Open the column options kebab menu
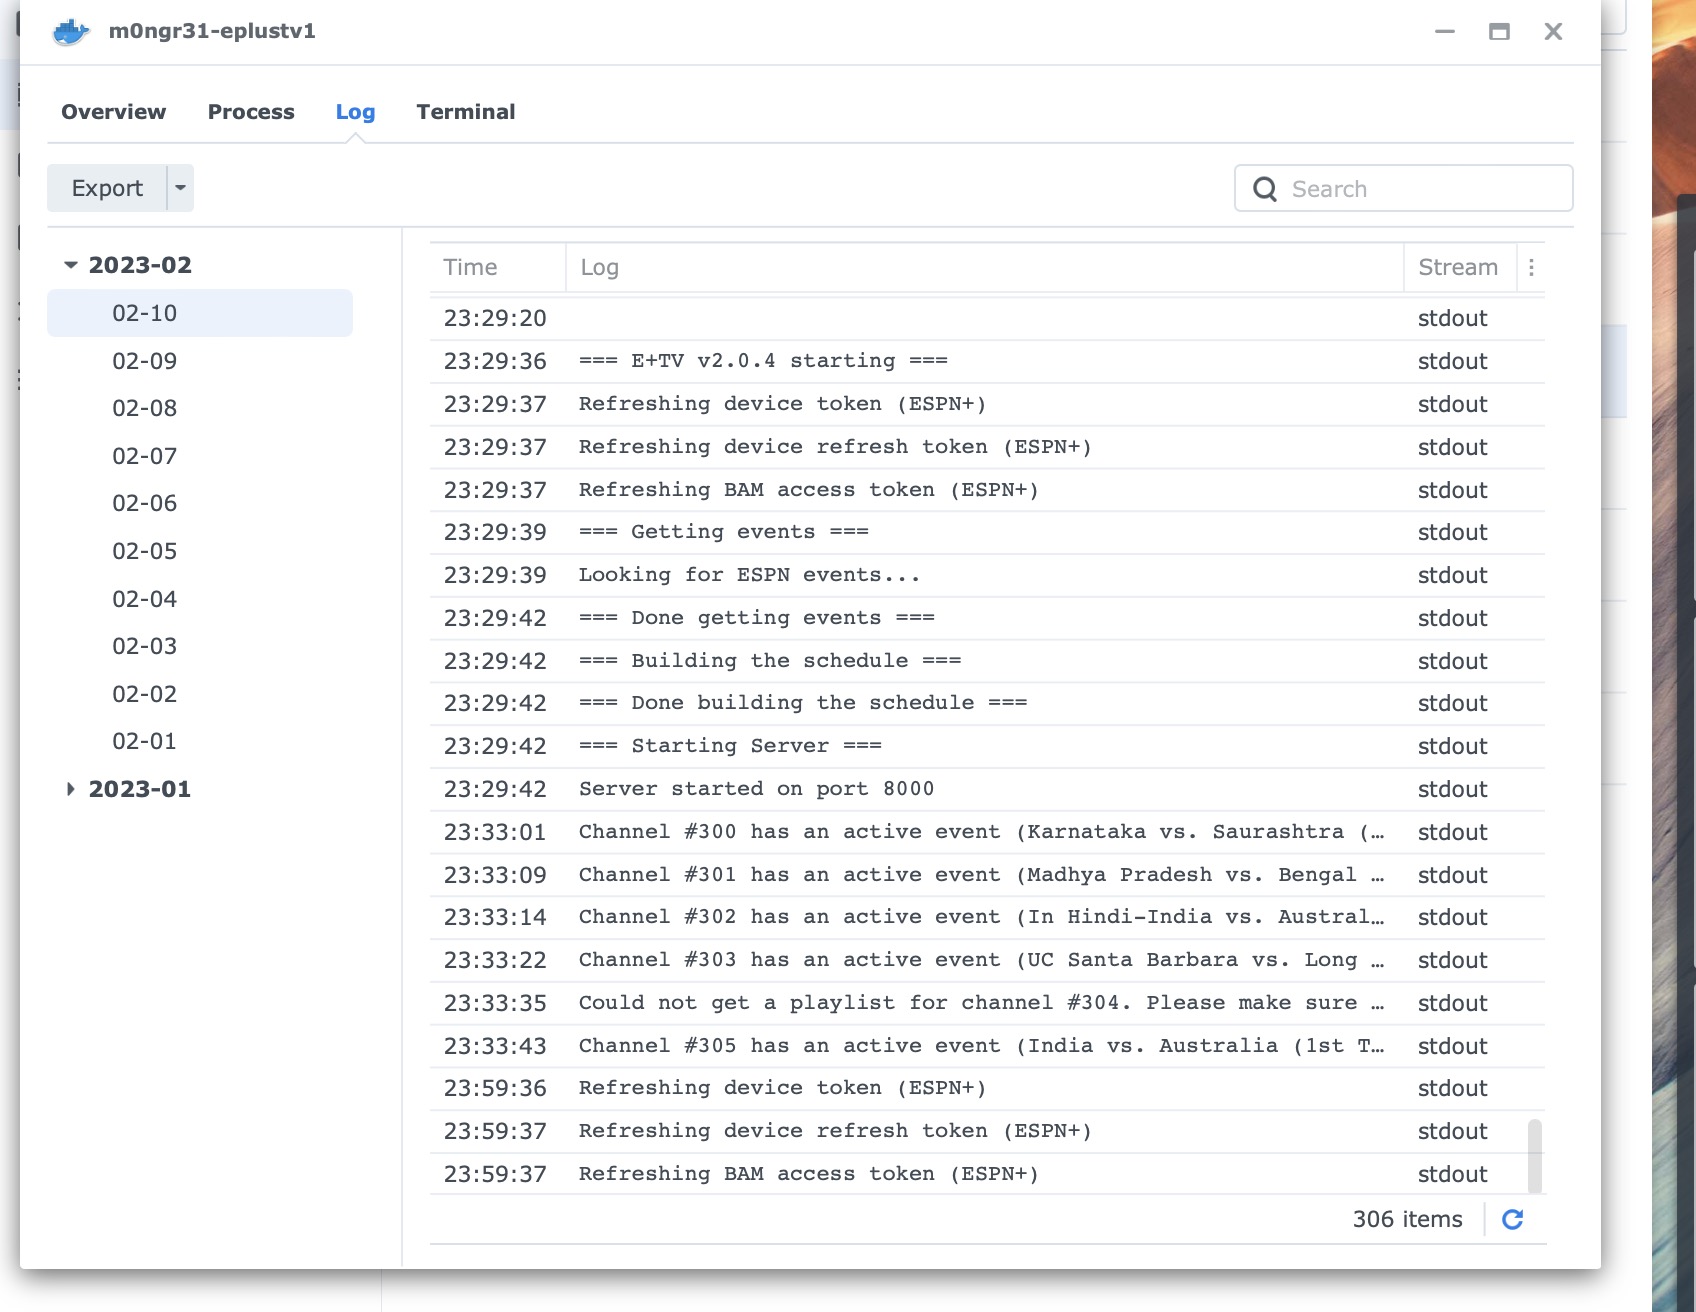The width and height of the screenshot is (1696, 1312). pos(1531,267)
